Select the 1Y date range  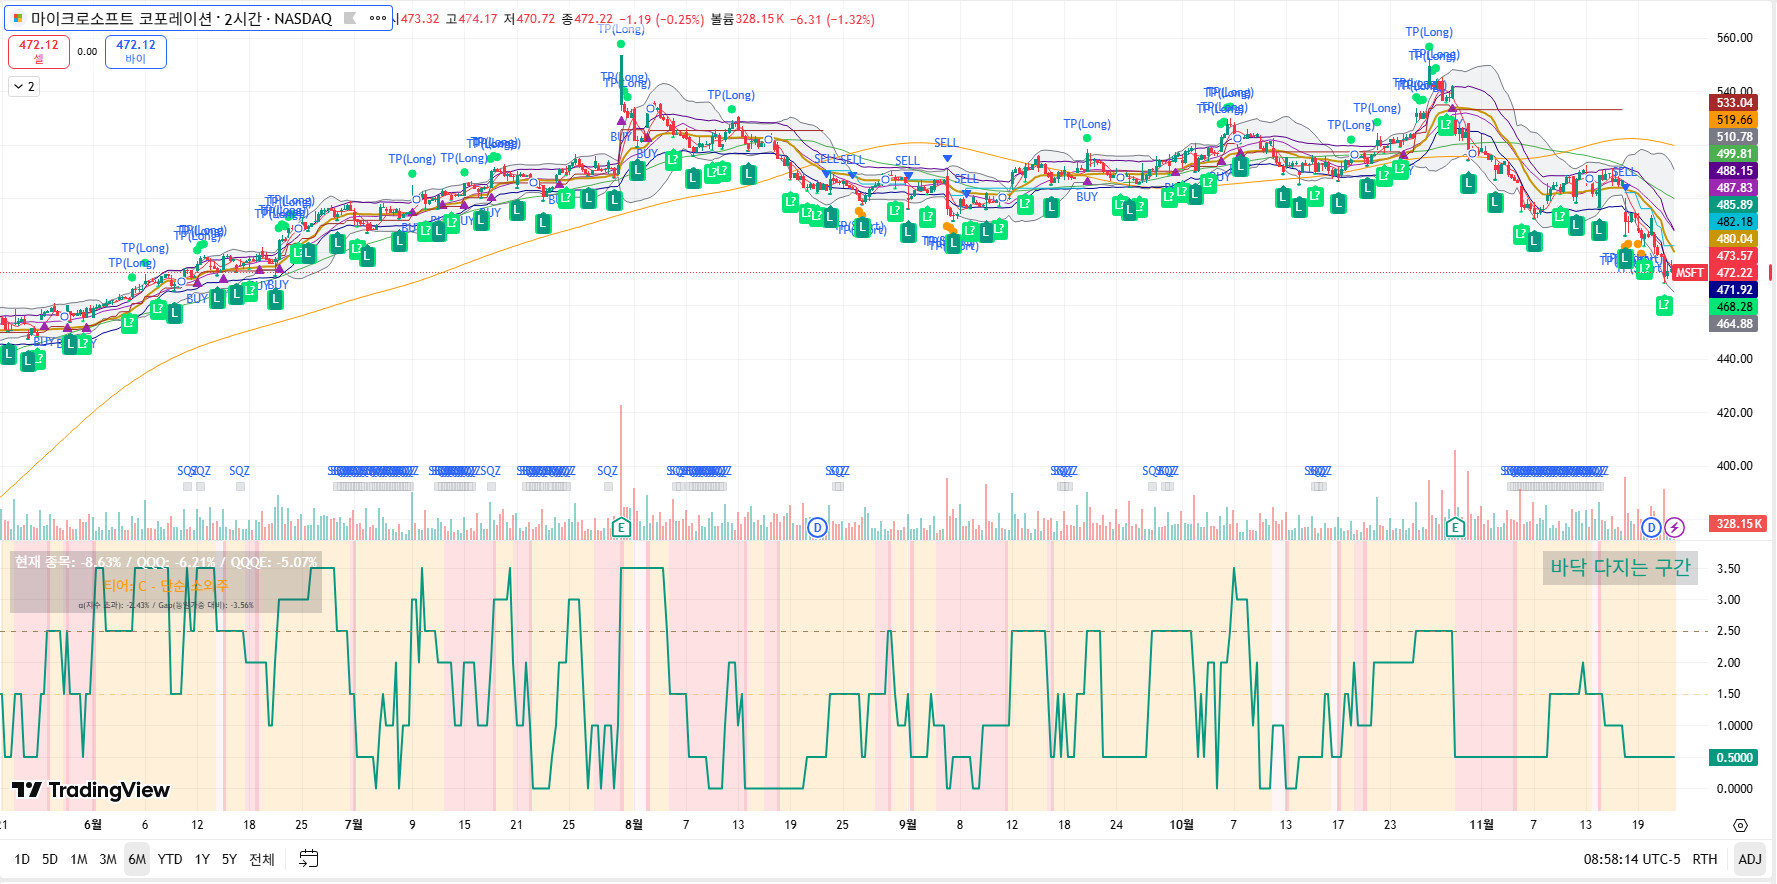coord(202,859)
